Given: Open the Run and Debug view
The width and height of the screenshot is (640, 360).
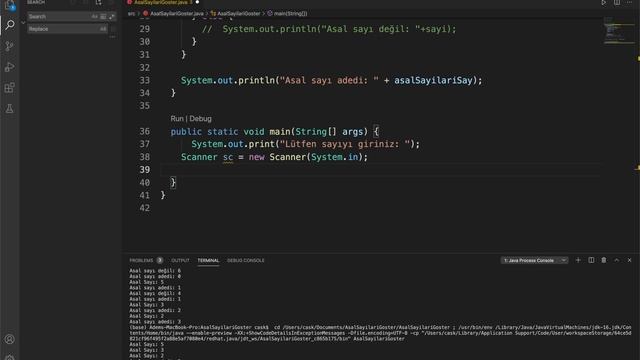Looking at the screenshot, I should click(9, 67).
